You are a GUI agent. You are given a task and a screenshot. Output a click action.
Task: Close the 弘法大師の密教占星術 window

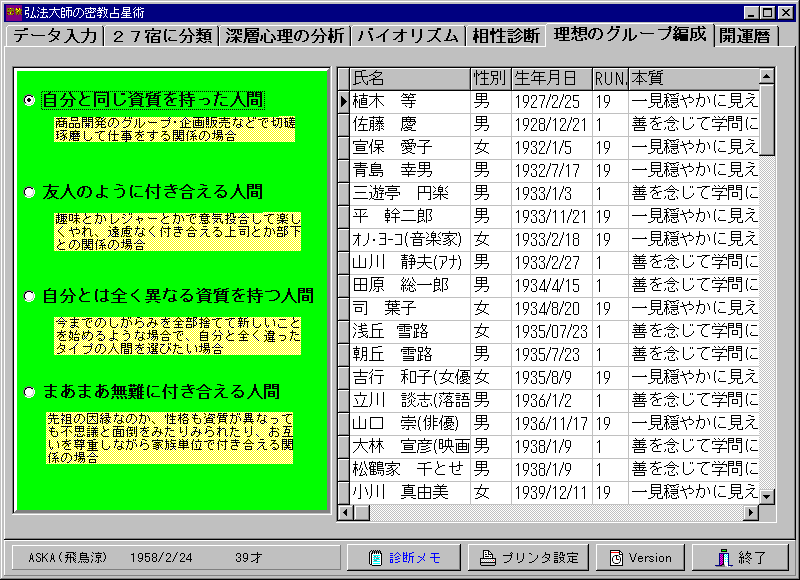point(786,12)
